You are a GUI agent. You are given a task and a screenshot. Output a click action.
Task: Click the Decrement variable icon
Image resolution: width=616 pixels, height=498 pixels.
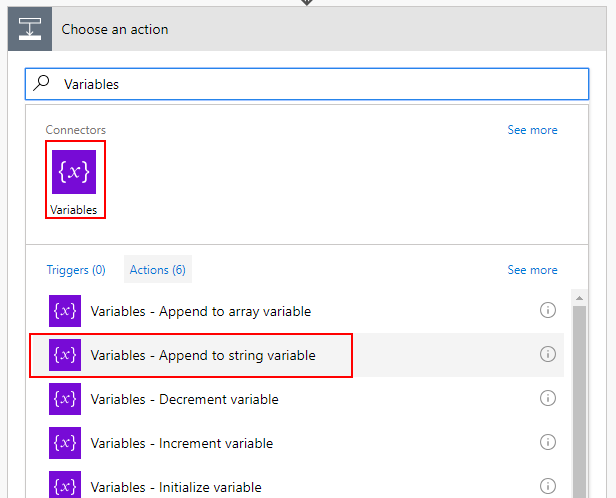click(x=65, y=399)
